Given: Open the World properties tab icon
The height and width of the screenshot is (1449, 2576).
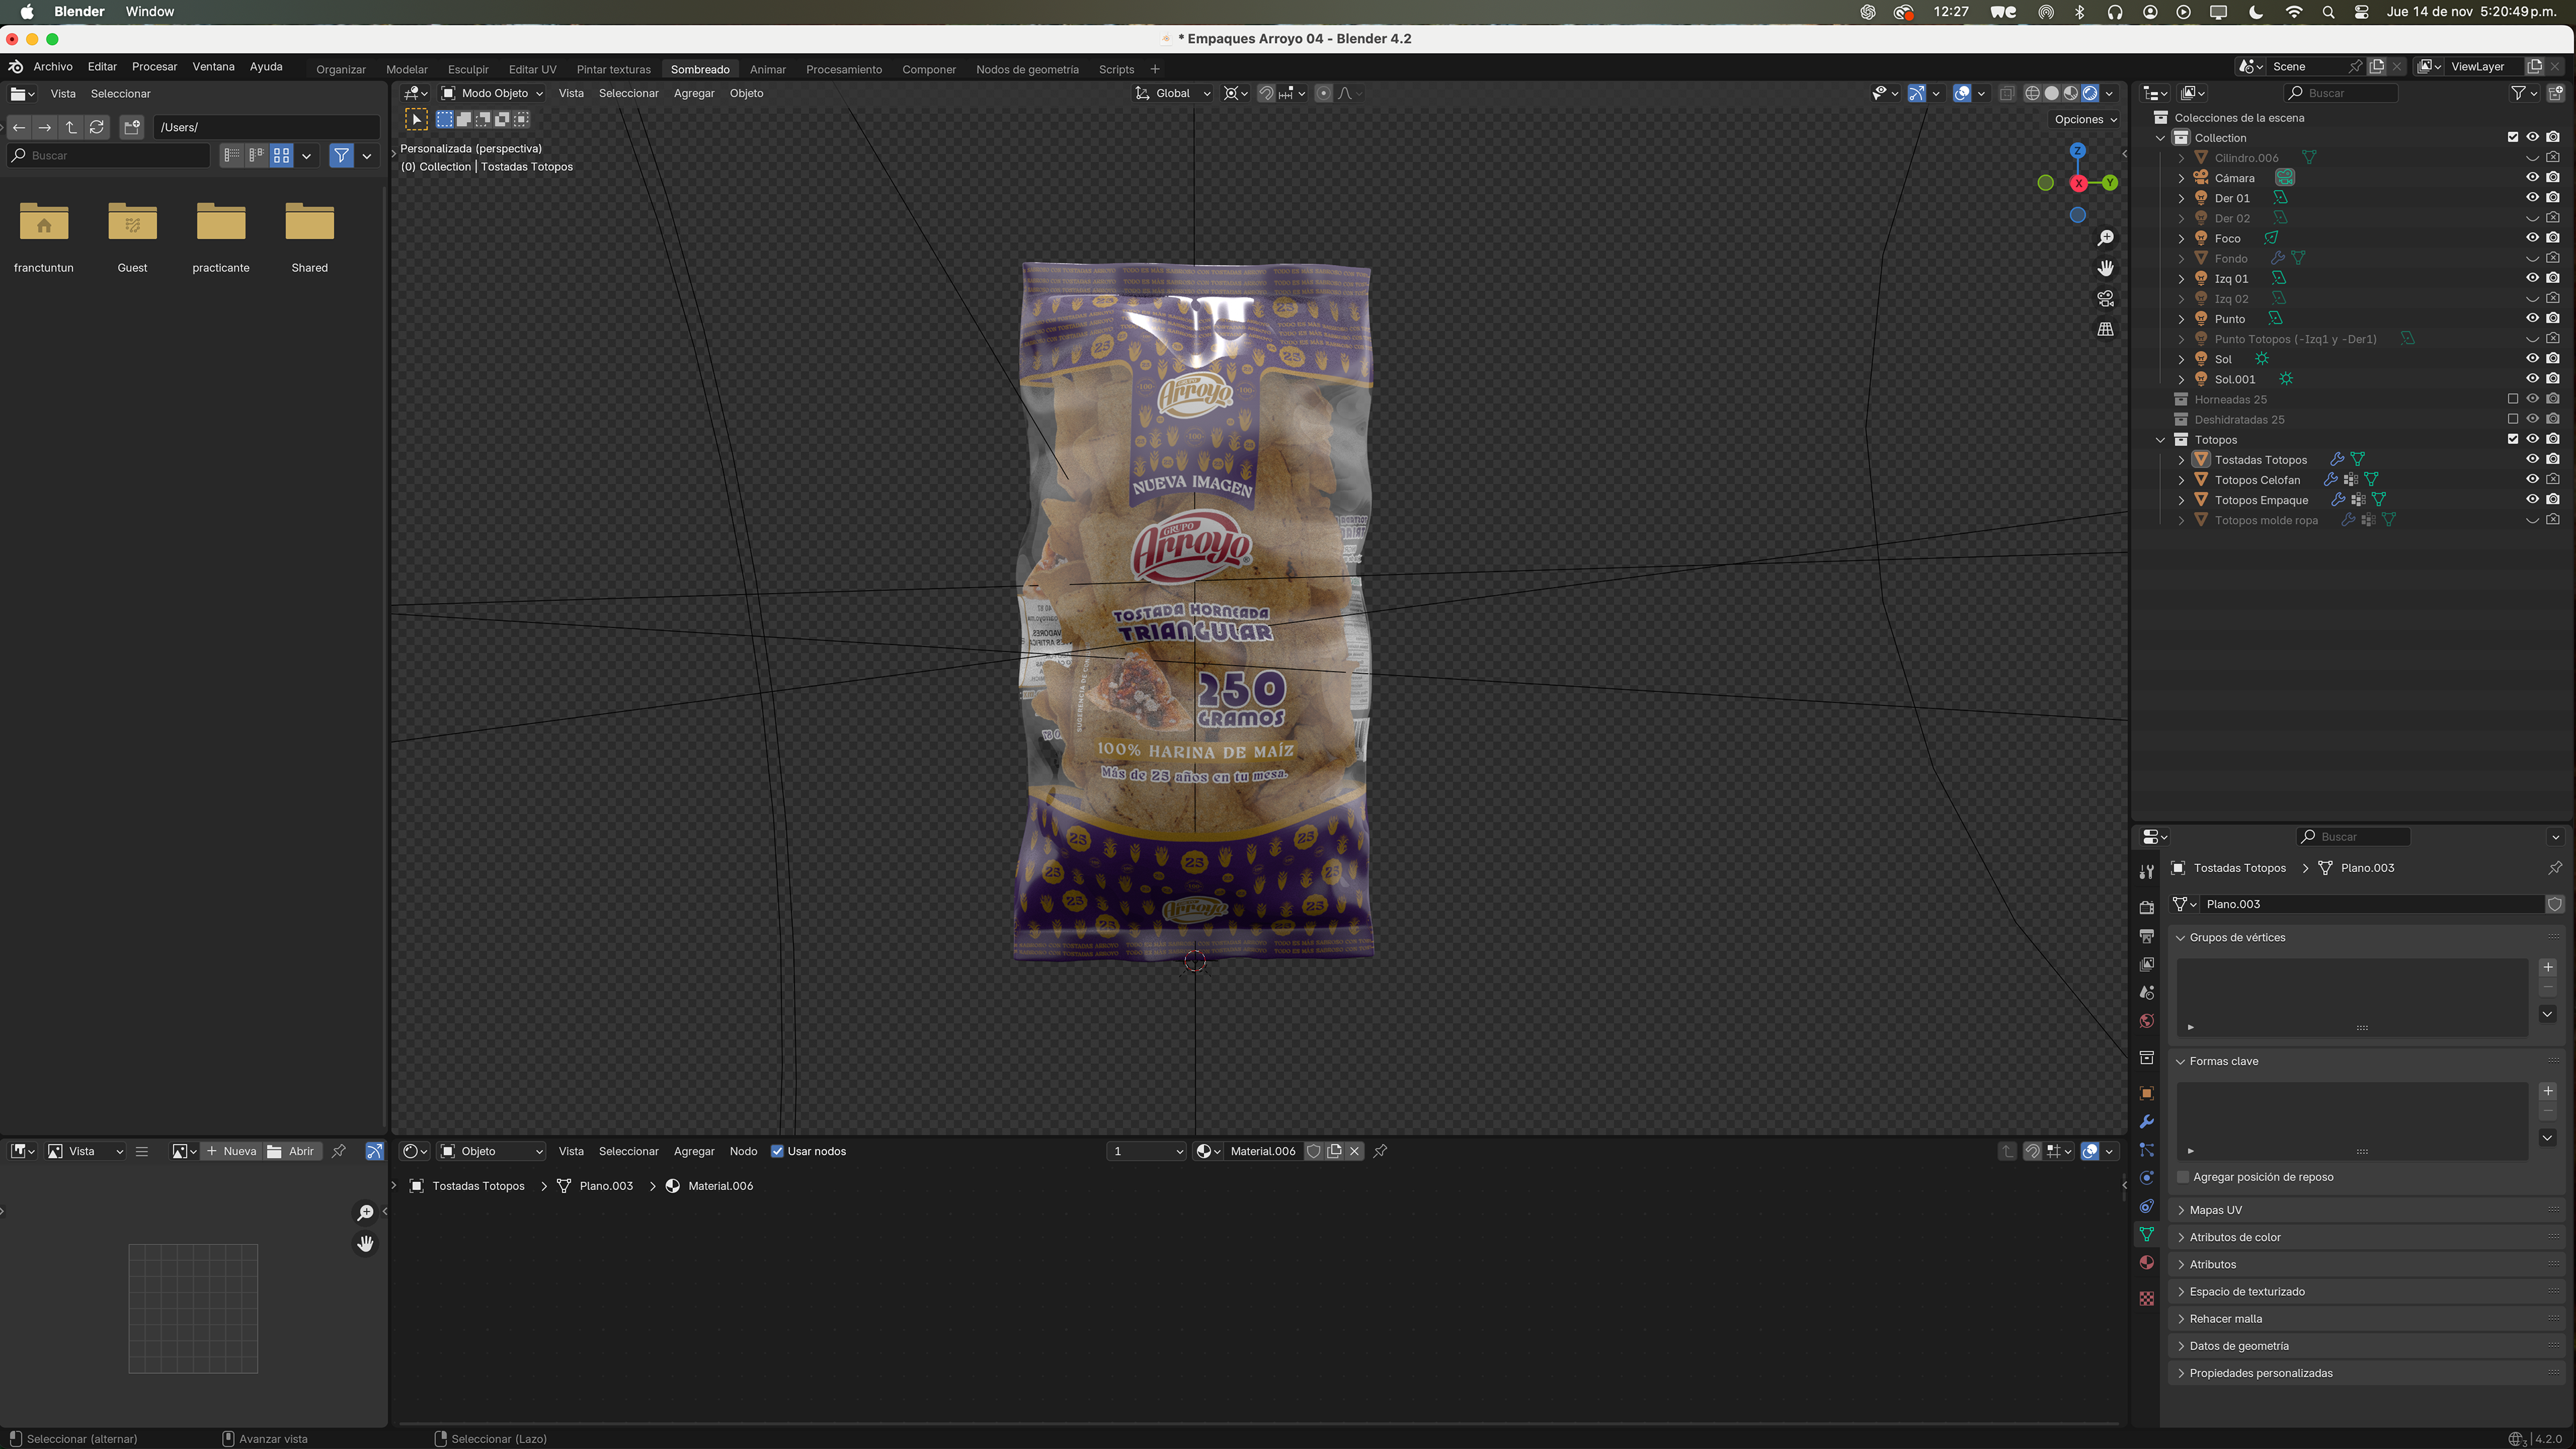Looking at the screenshot, I should coord(2146,1021).
